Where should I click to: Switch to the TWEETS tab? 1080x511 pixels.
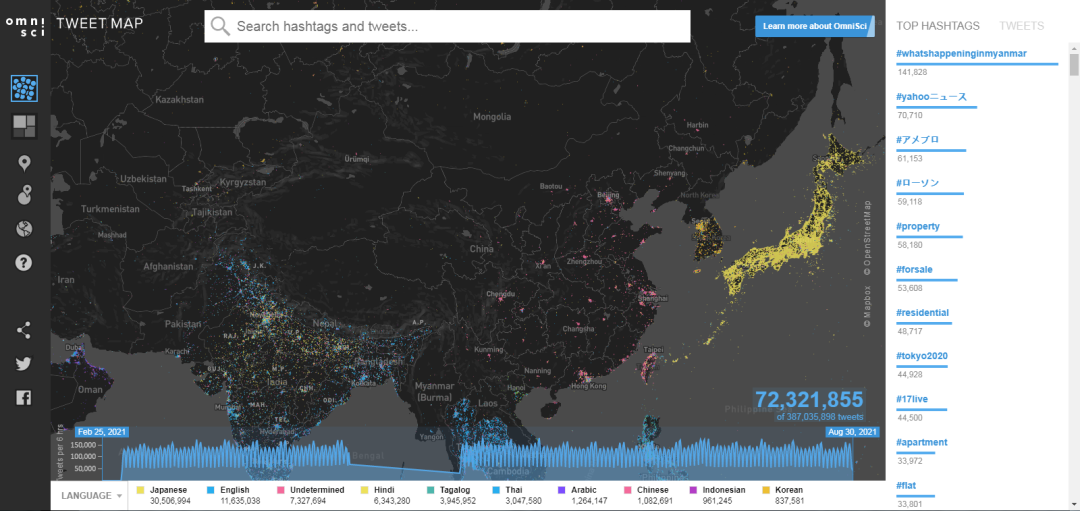(1021, 26)
